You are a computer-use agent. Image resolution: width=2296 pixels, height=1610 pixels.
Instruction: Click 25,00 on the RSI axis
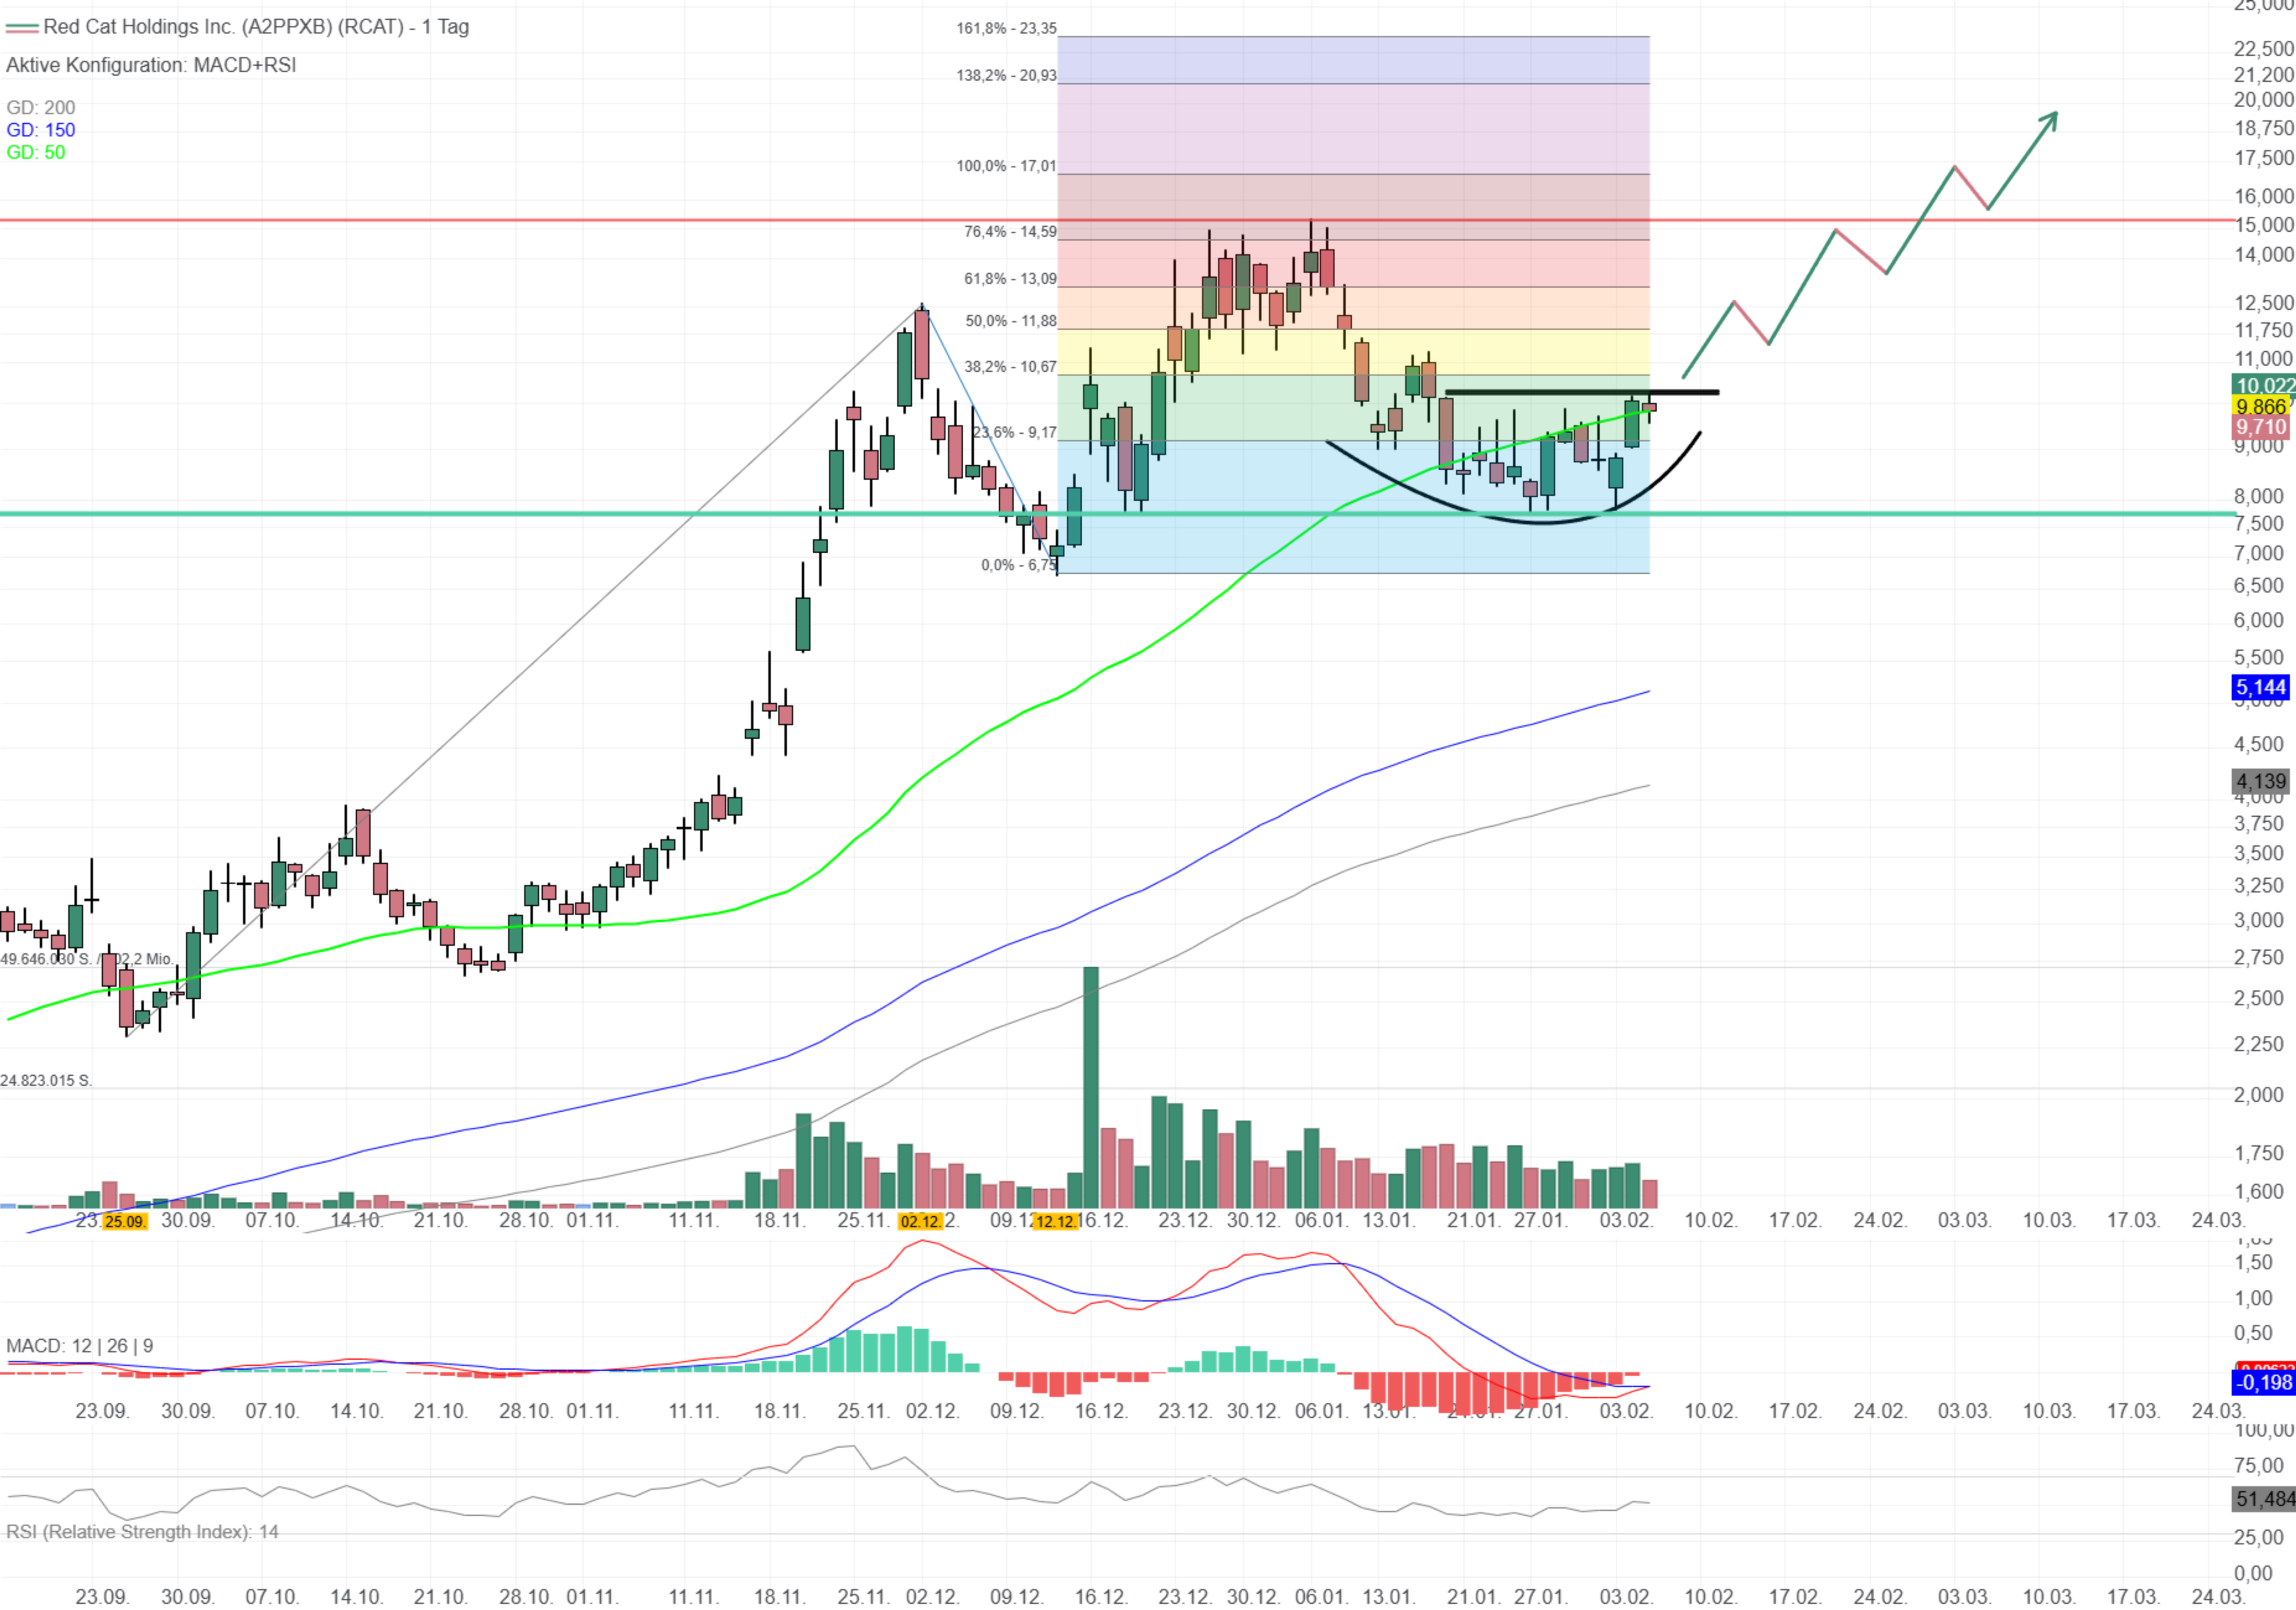coord(2259,1538)
